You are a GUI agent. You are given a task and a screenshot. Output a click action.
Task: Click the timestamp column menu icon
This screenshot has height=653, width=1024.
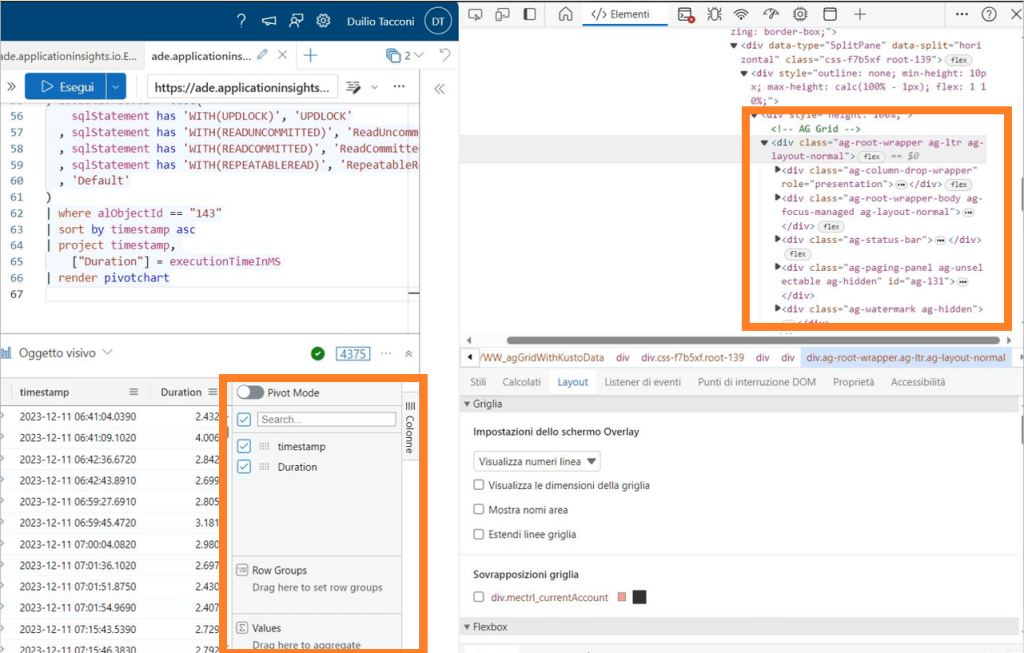[x=133, y=392]
